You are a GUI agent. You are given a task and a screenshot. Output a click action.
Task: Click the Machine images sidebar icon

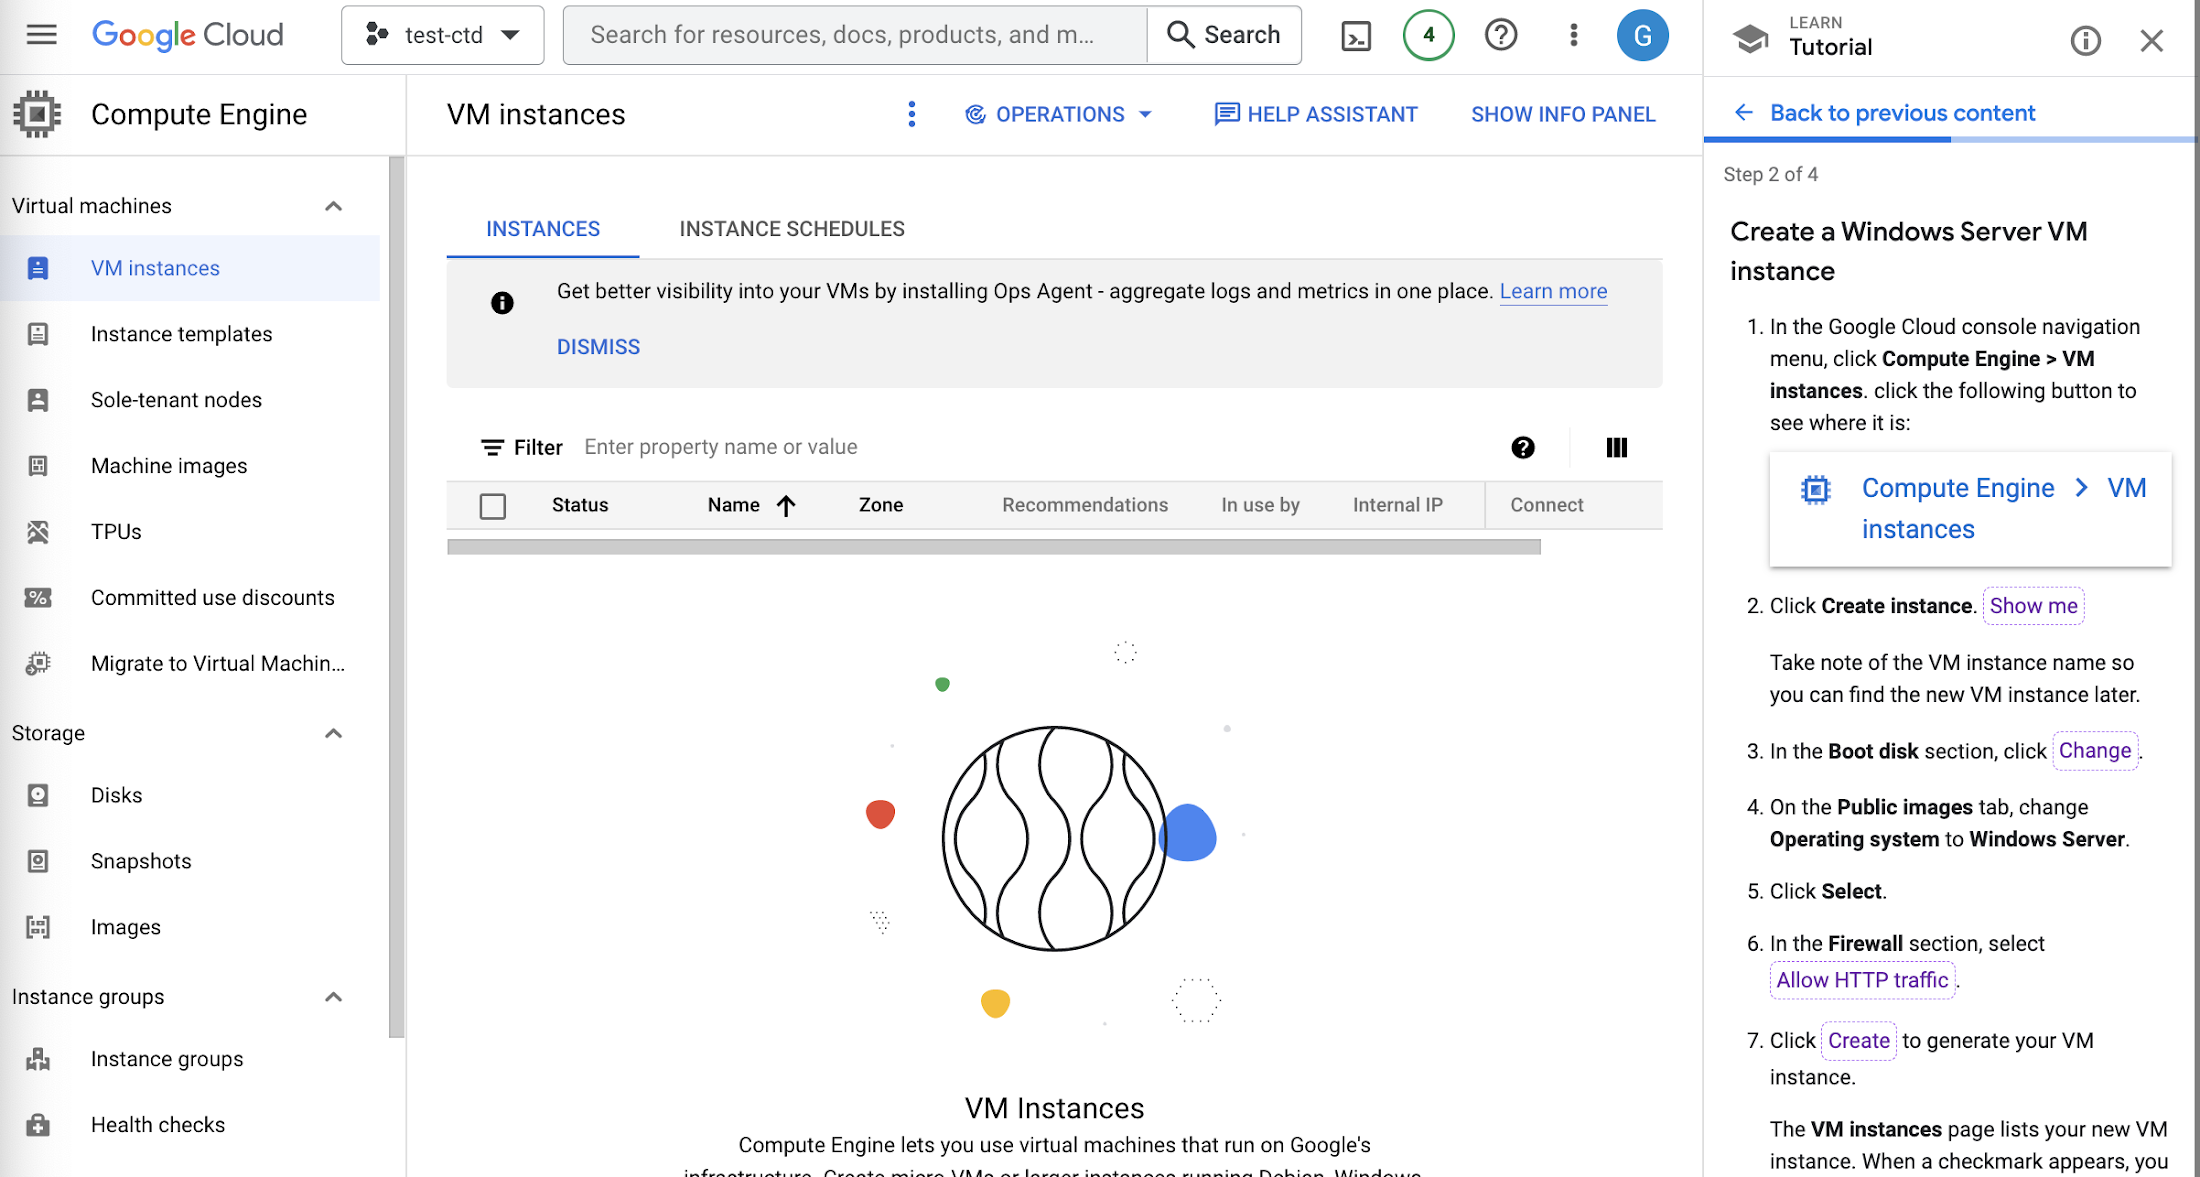click(x=39, y=464)
